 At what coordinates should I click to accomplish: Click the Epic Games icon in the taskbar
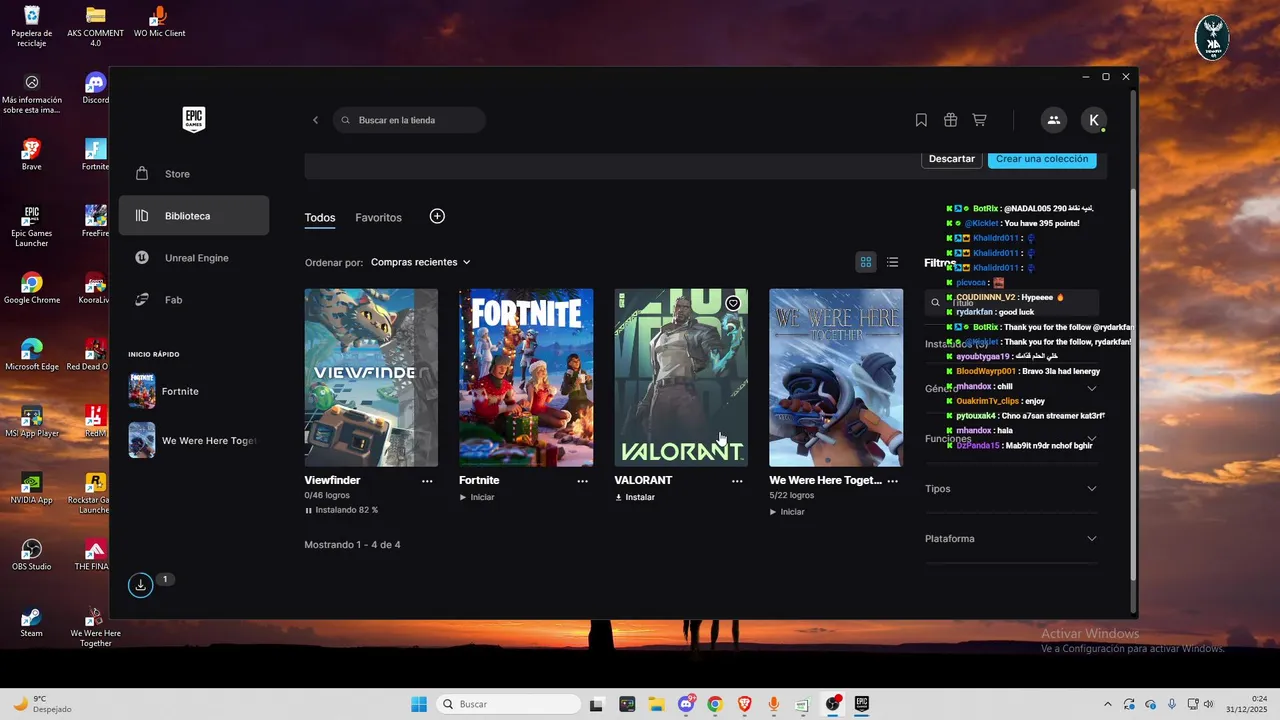[861, 704]
